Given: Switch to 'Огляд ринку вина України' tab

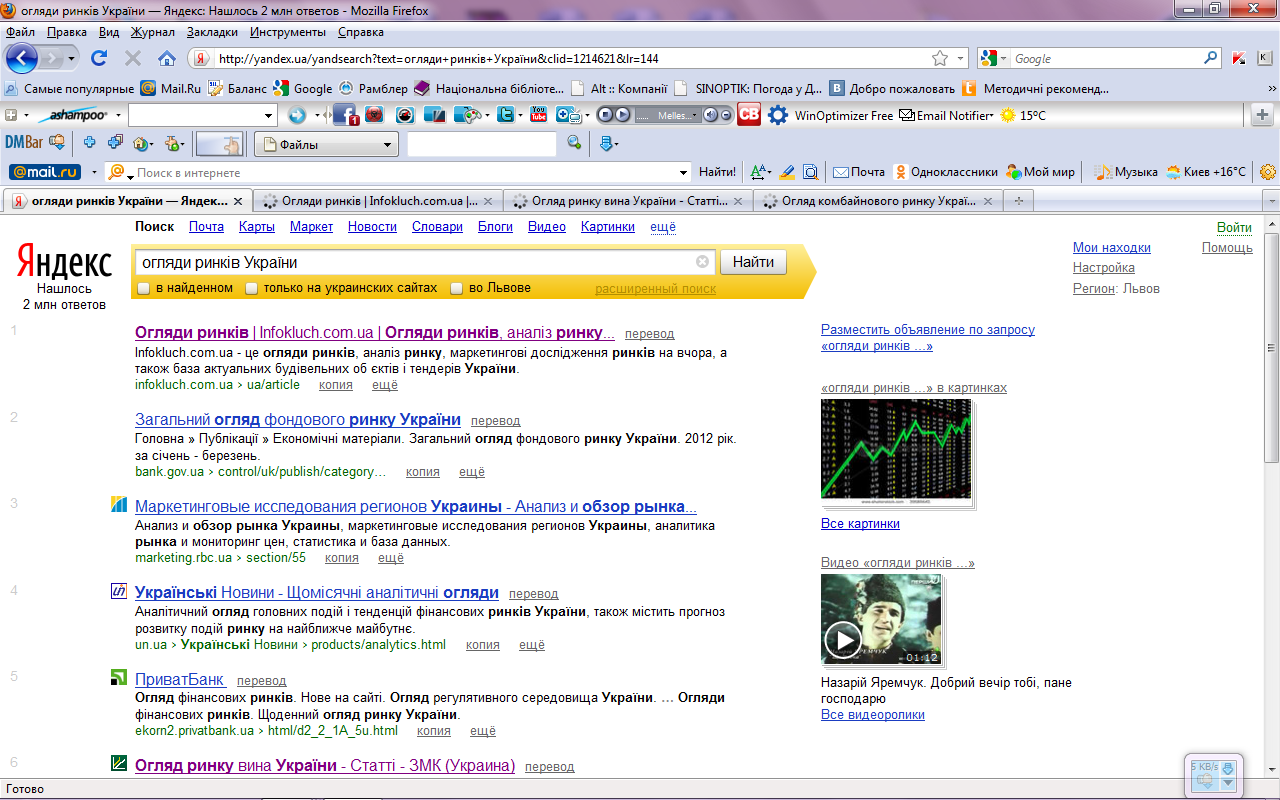Looking at the screenshot, I should [629, 201].
